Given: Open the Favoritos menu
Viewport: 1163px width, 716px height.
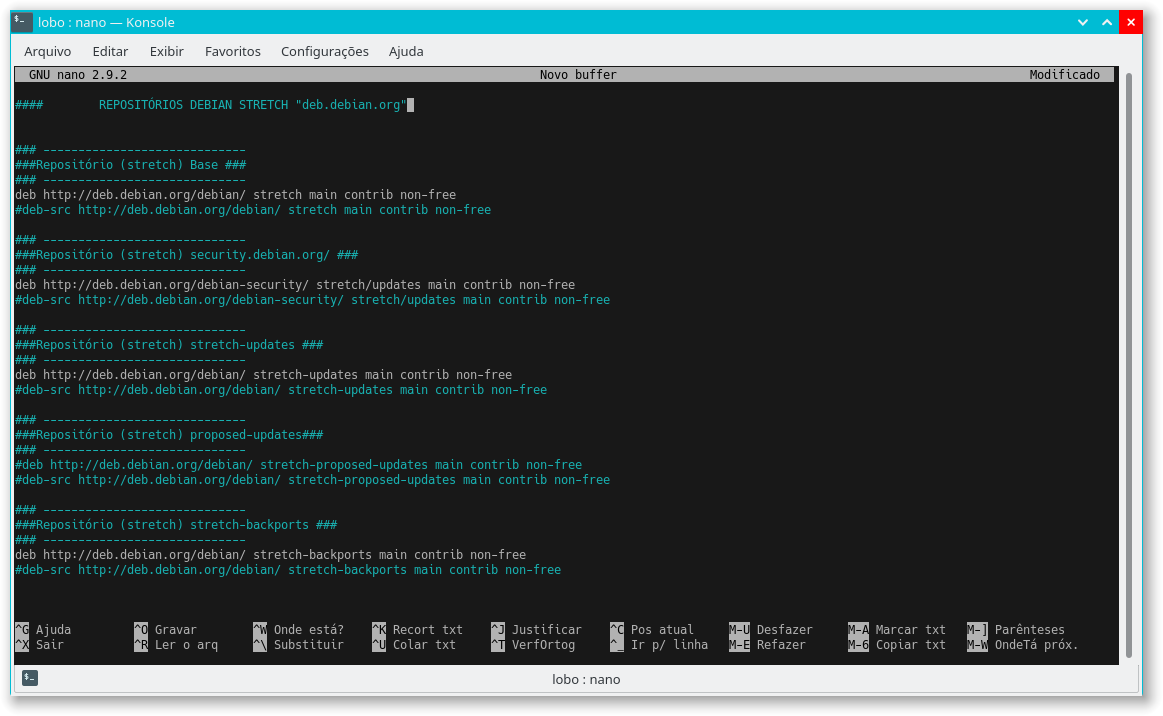Looking at the screenshot, I should (233, 51).
